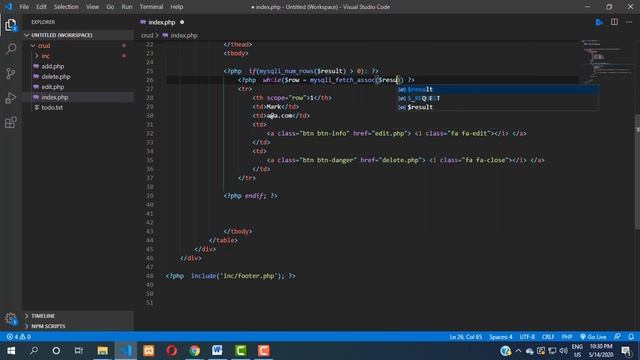Click the ENG US language indicator
640x360 pixels.
pyautogui.click(x=577, y=351)
